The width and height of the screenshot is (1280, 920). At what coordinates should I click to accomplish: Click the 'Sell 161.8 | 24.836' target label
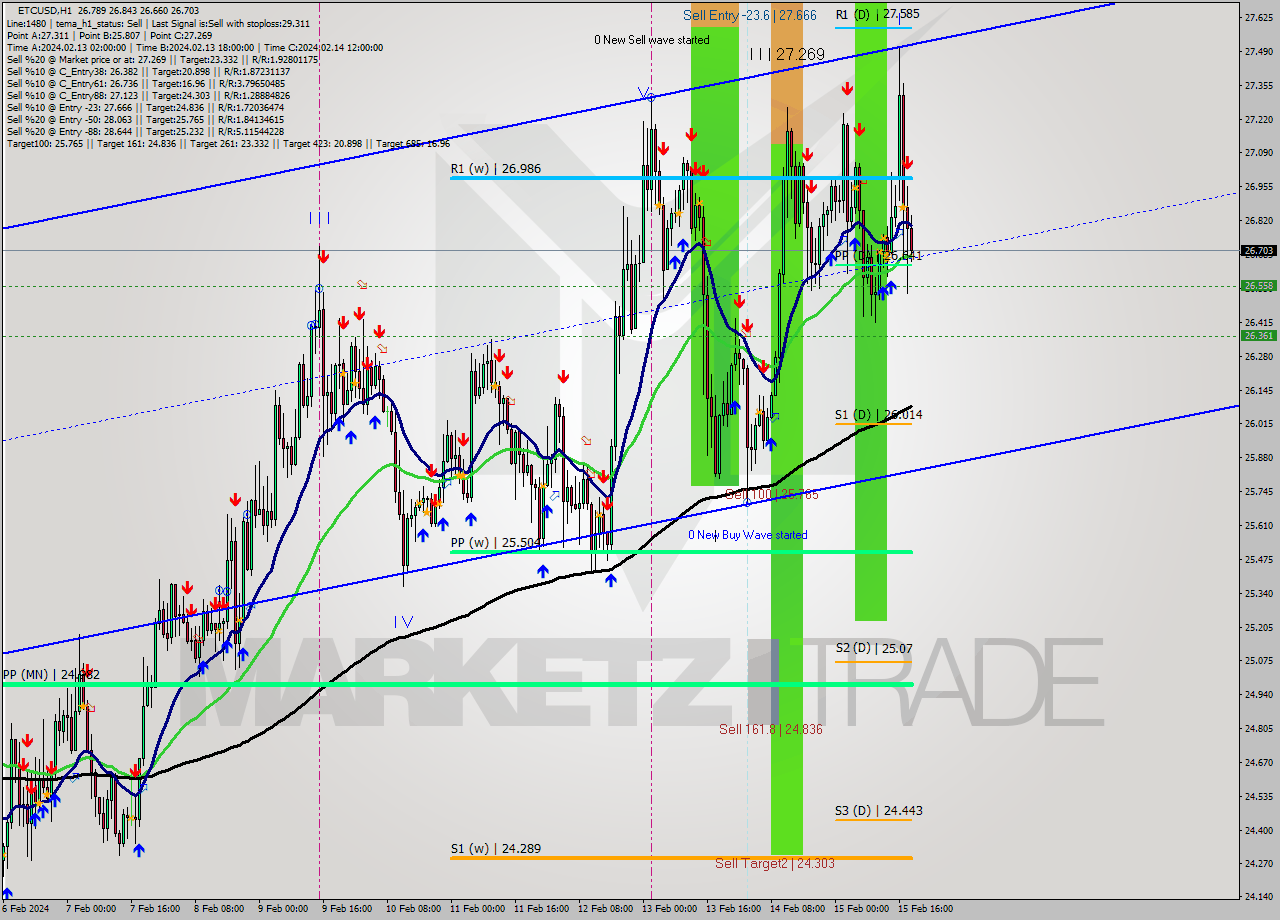pyautogui.click(x=771, y=729)
